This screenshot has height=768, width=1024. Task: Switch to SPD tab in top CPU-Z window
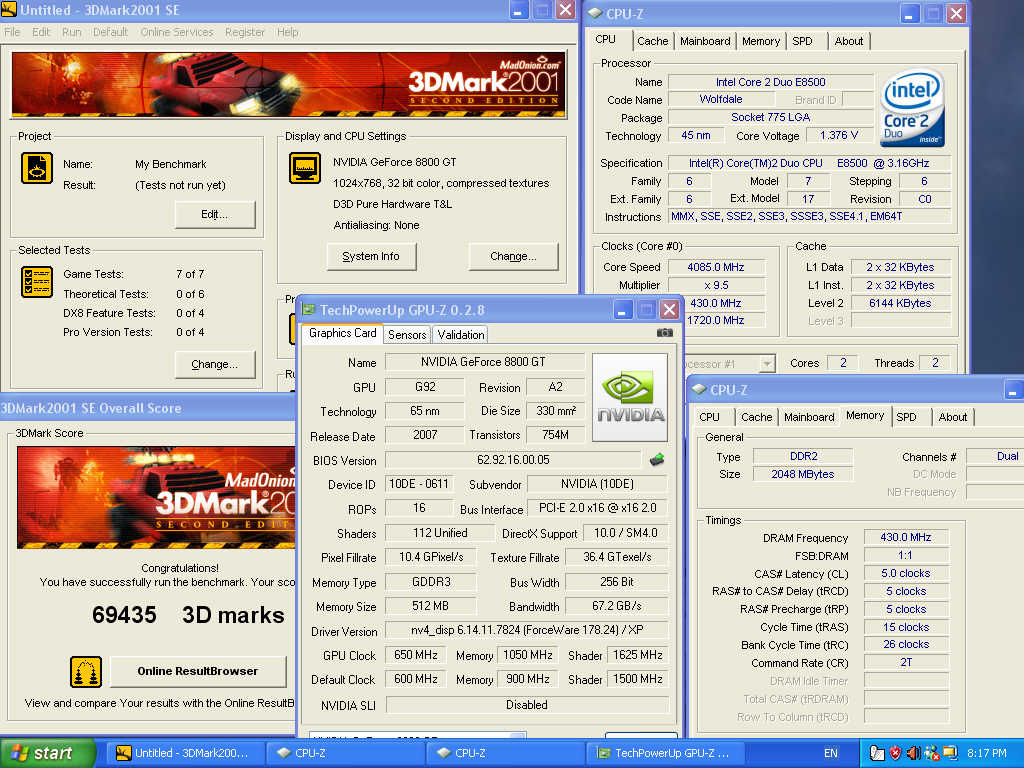(x=803, y=41)
